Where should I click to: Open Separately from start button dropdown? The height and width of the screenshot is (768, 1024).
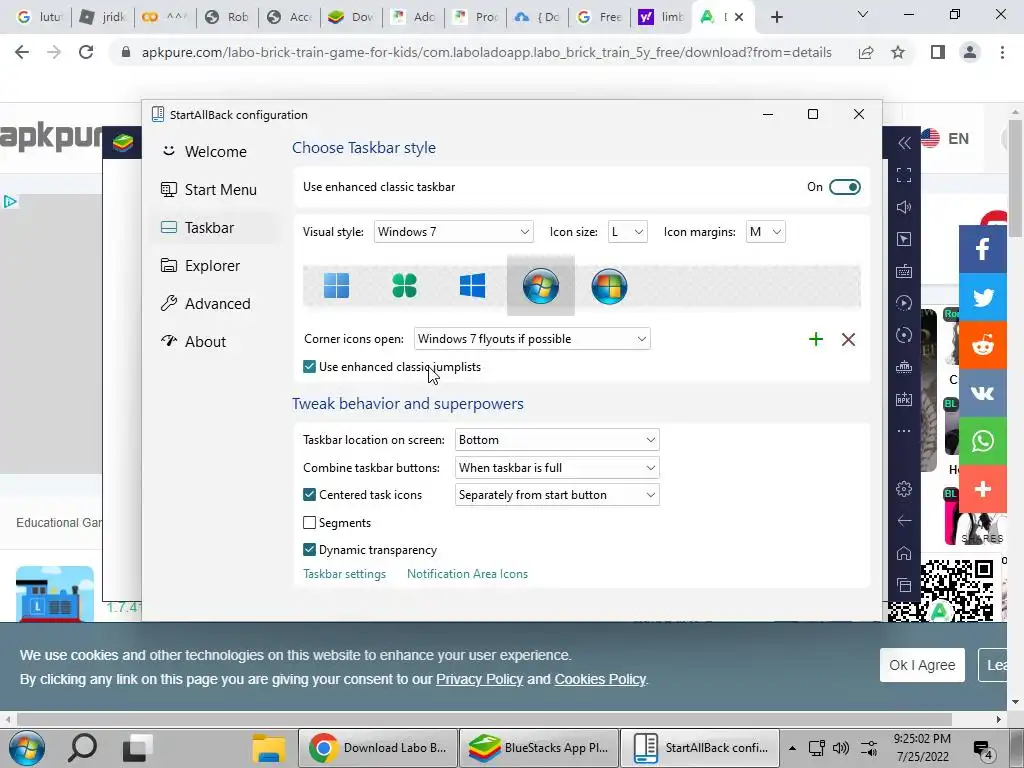[x=557, y=495]
